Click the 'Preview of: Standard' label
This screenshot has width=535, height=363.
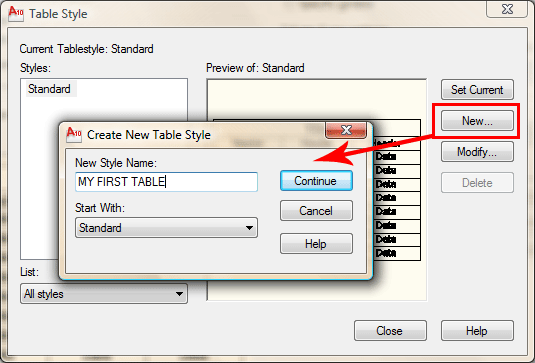[255, 68]
